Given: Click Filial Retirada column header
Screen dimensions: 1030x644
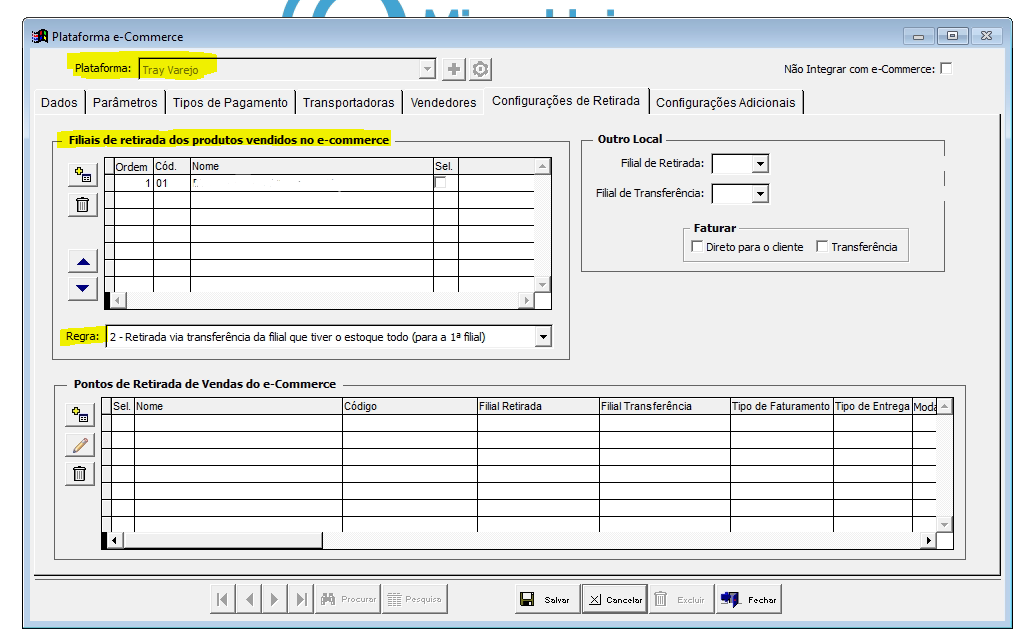Looking at the screenshot, I should click(x=539, y=406).
